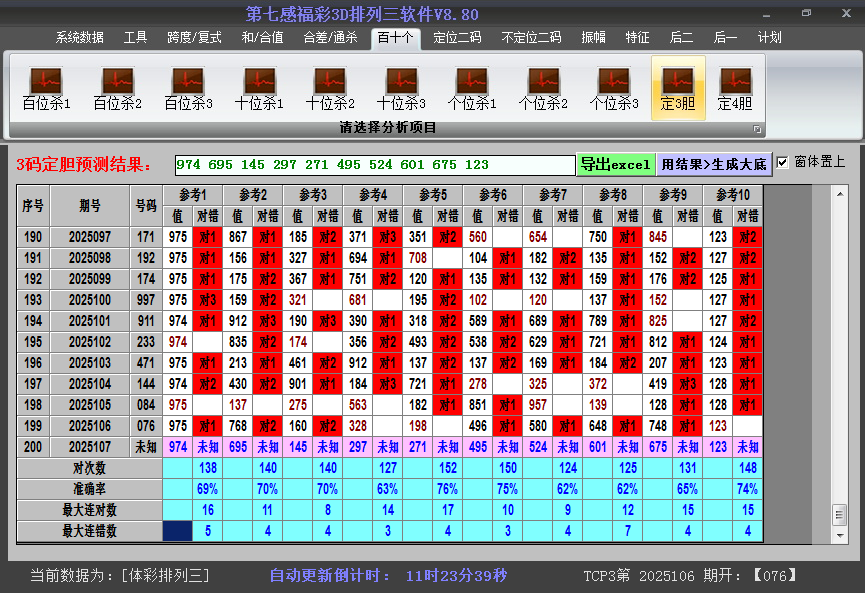Click the 序号 column header

click(33, 205)
